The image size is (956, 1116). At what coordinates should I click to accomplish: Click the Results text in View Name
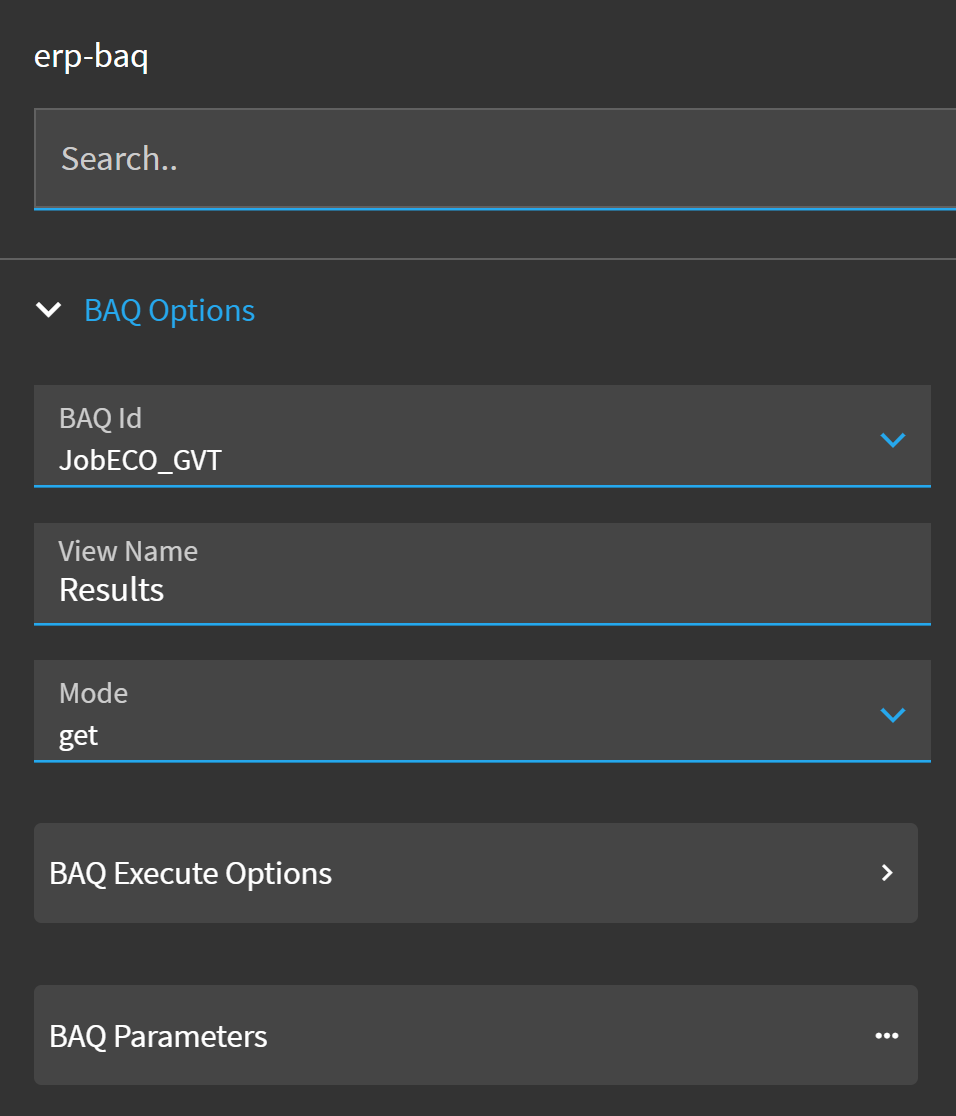(112, 590)
